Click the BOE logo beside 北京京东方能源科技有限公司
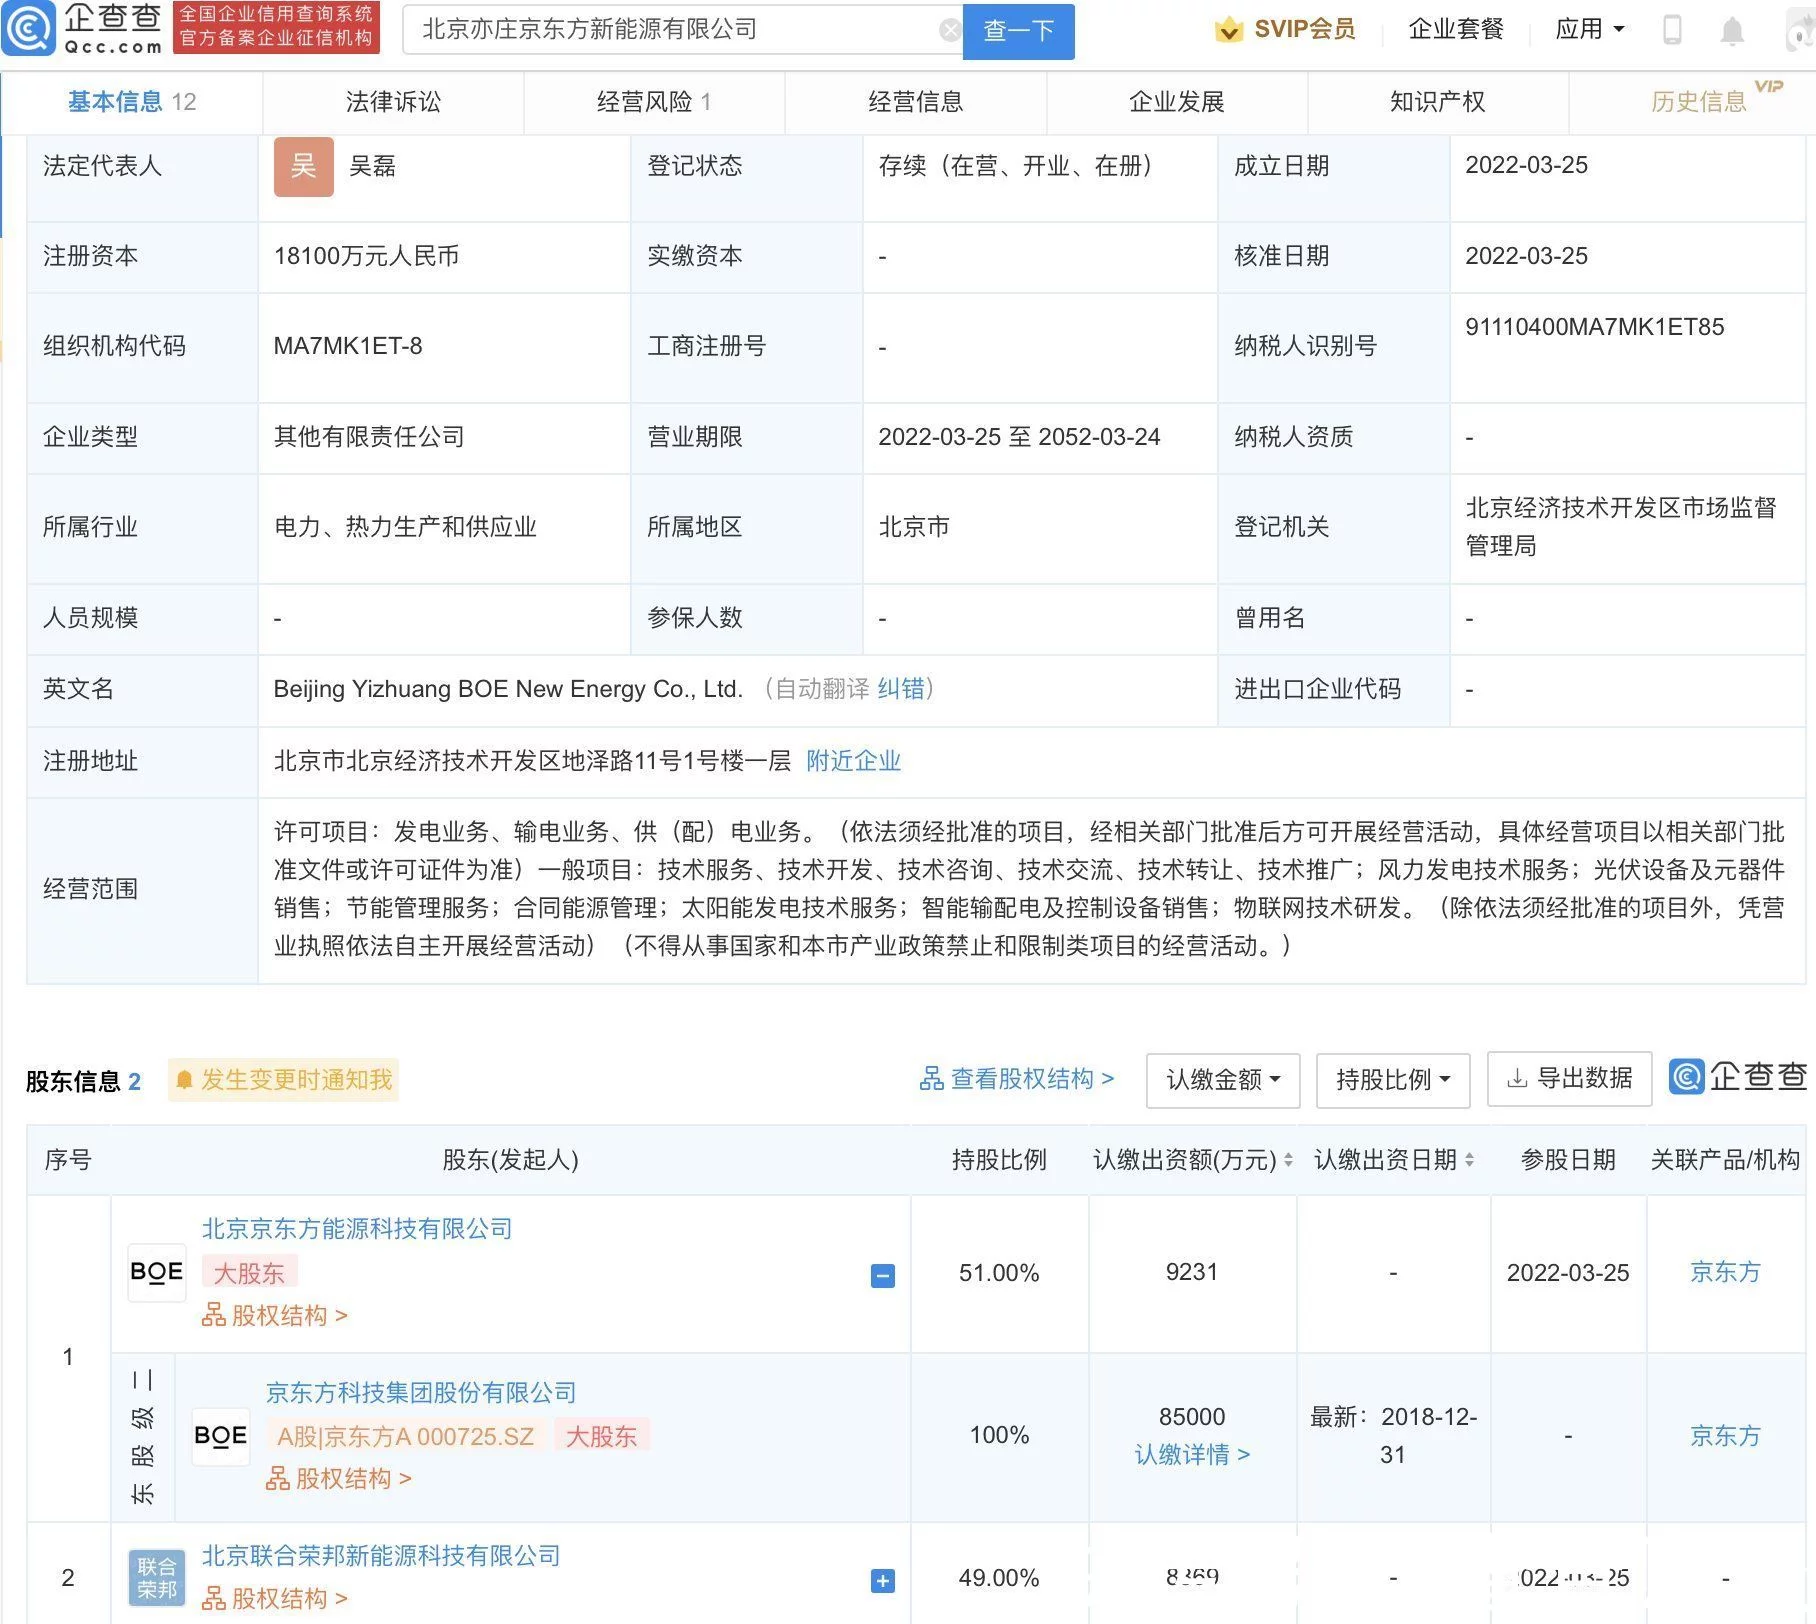Viewport: 1816px width, 1624px height. 157,1272
